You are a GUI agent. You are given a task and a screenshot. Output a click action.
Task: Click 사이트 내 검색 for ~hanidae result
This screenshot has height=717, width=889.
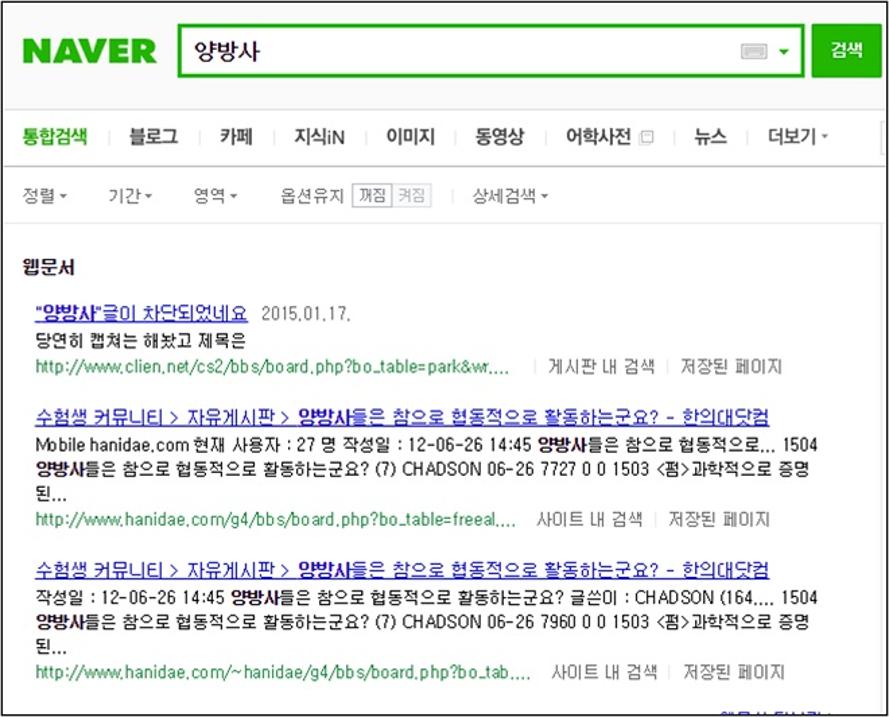pyautogui.click(x=604, y=672)
